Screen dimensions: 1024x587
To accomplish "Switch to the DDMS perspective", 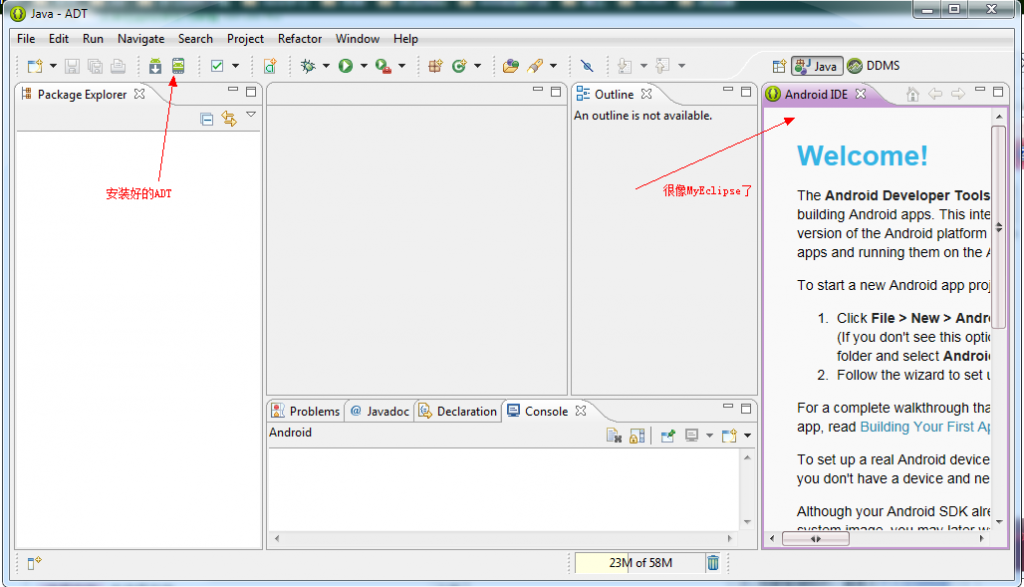I will [x=873, y=66].
